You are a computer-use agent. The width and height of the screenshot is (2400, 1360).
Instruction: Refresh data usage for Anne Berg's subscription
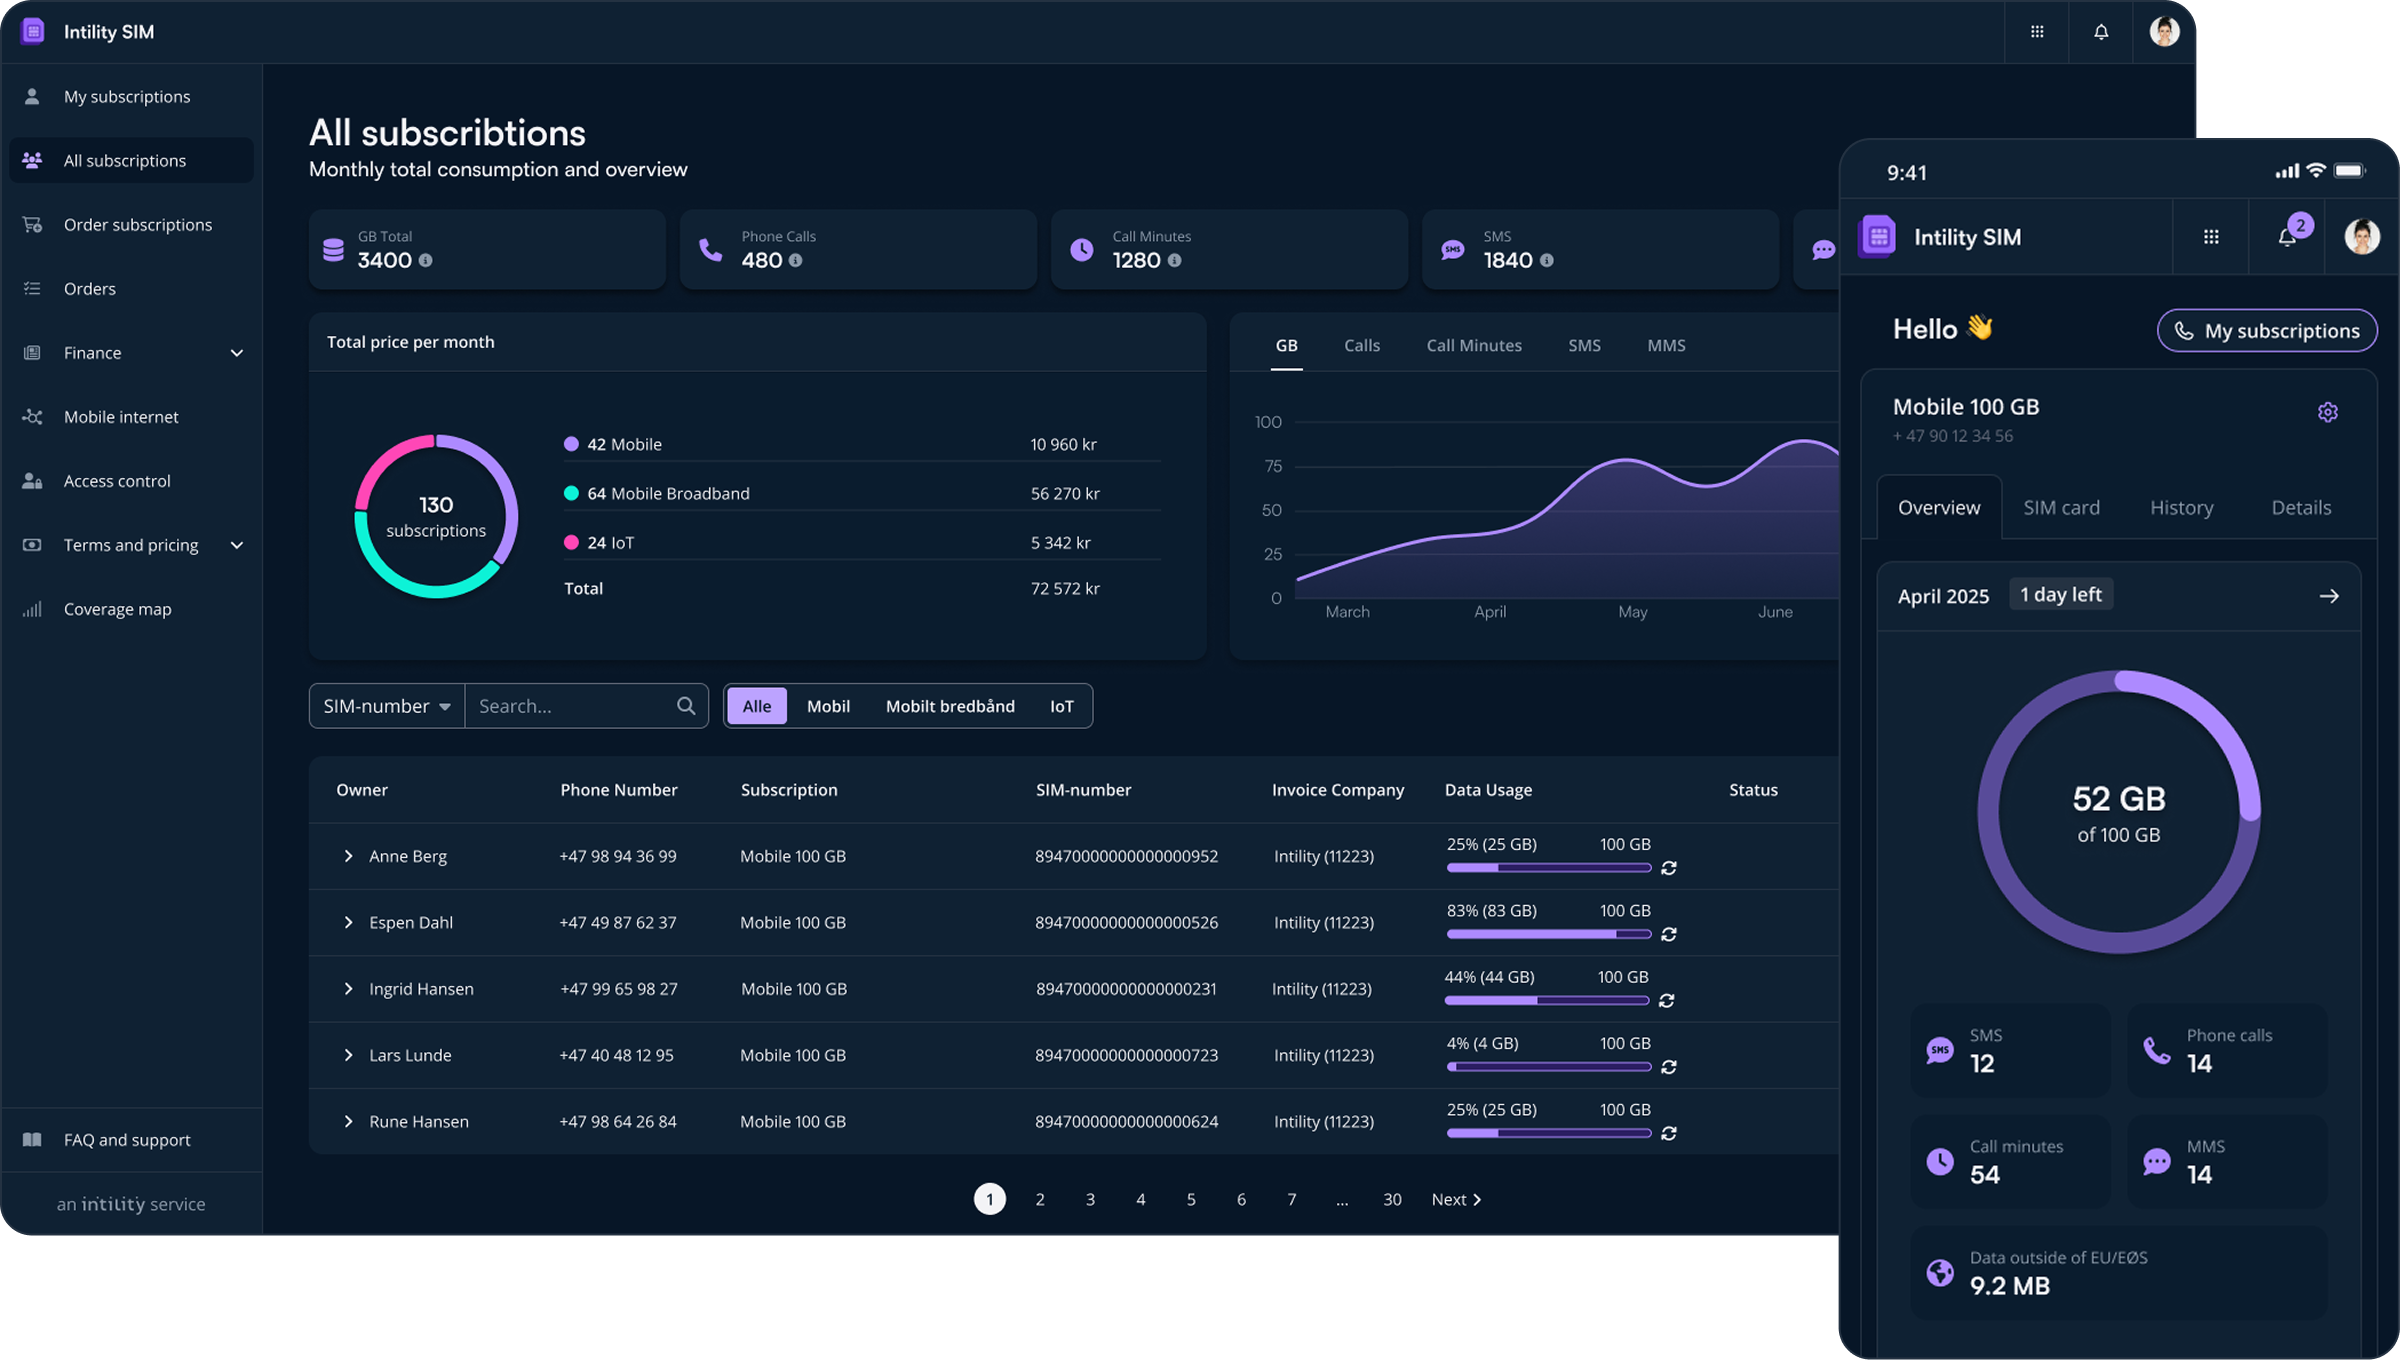[x=1668, y=868]
